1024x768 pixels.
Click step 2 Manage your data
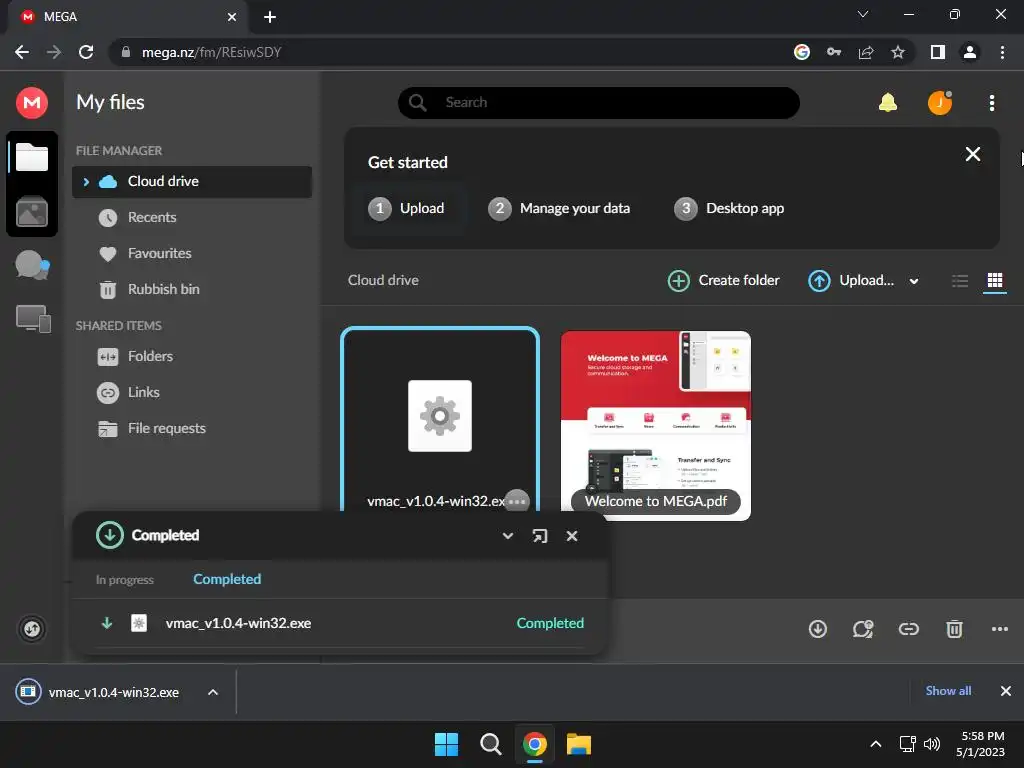[559, 208]
